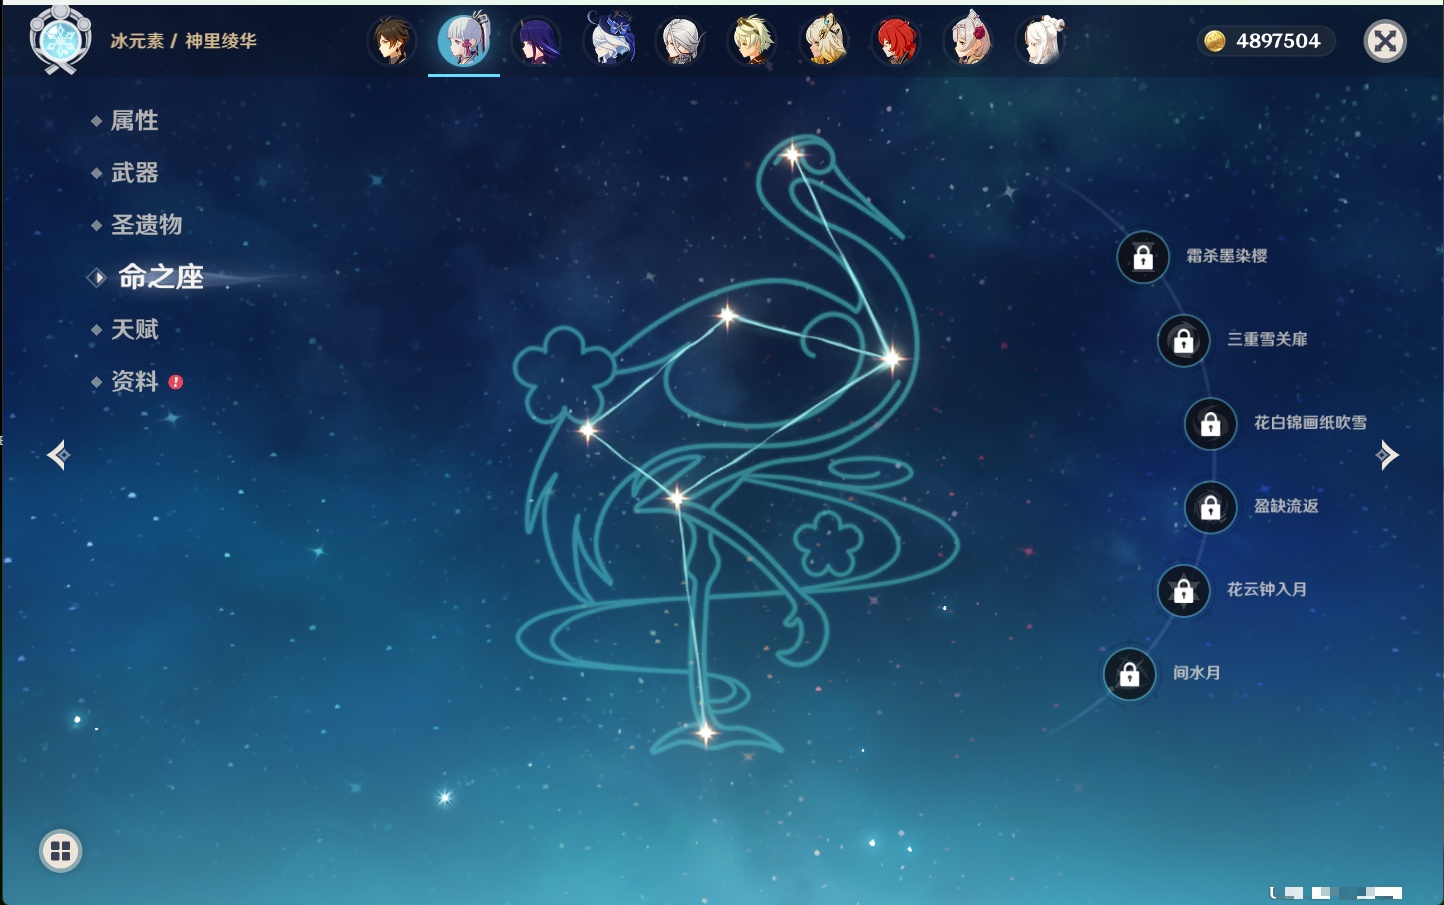This screenshot has height=905, width=1444.
Task: Switch to the 武器 weapon tab
Action: point(134,173)
